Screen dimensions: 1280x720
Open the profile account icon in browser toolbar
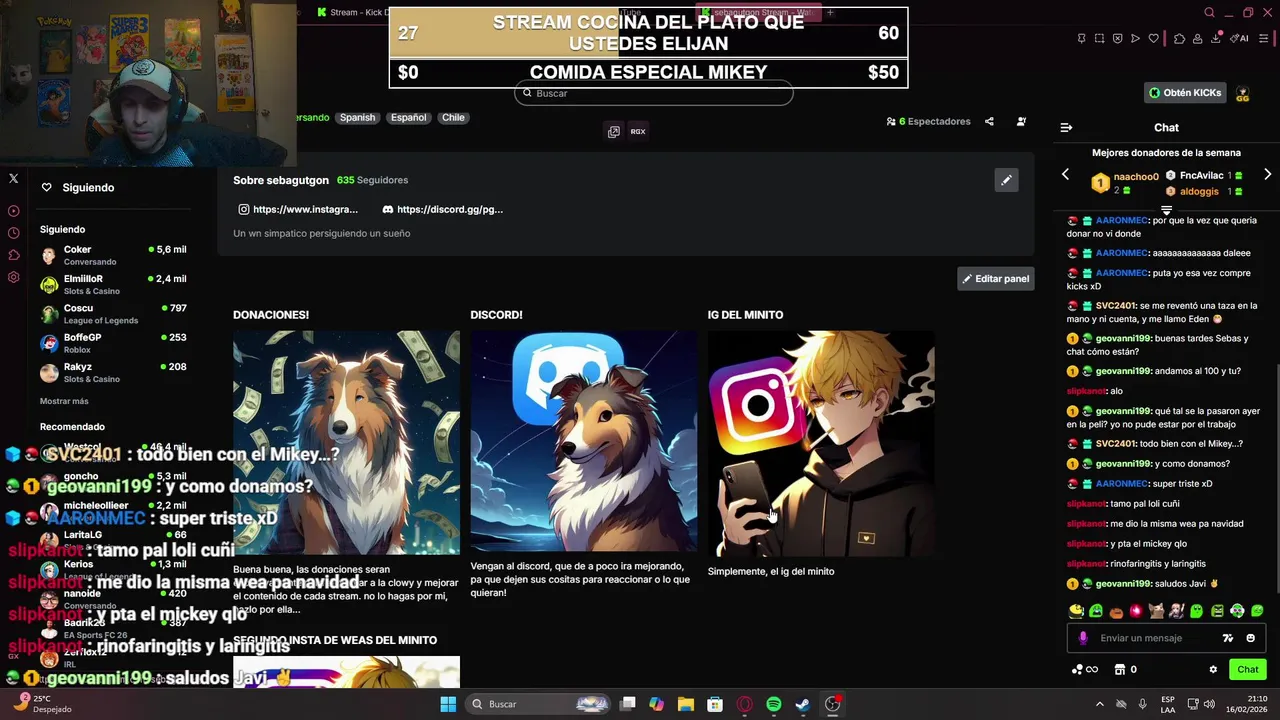click(x=1198, y=39)
